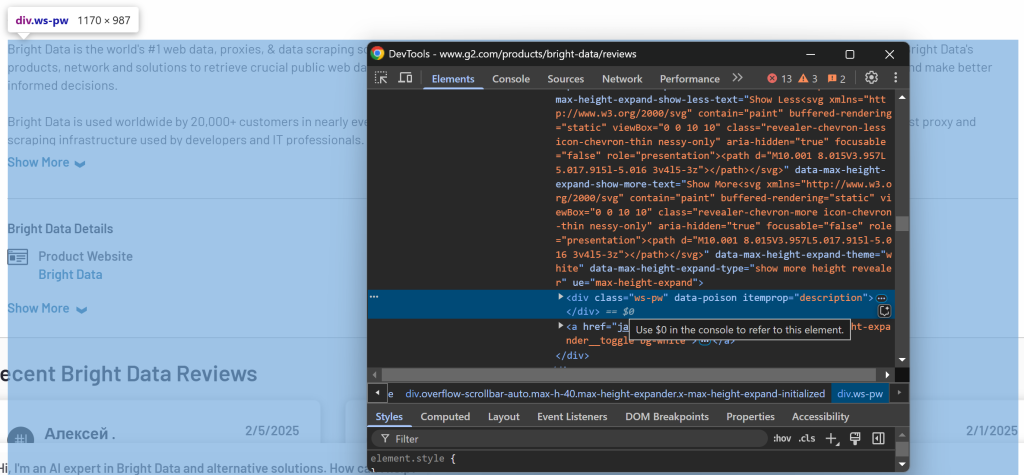Toggle the computed styles sidebar icon
Screen dimensions: 1024x475
(878, 438)
